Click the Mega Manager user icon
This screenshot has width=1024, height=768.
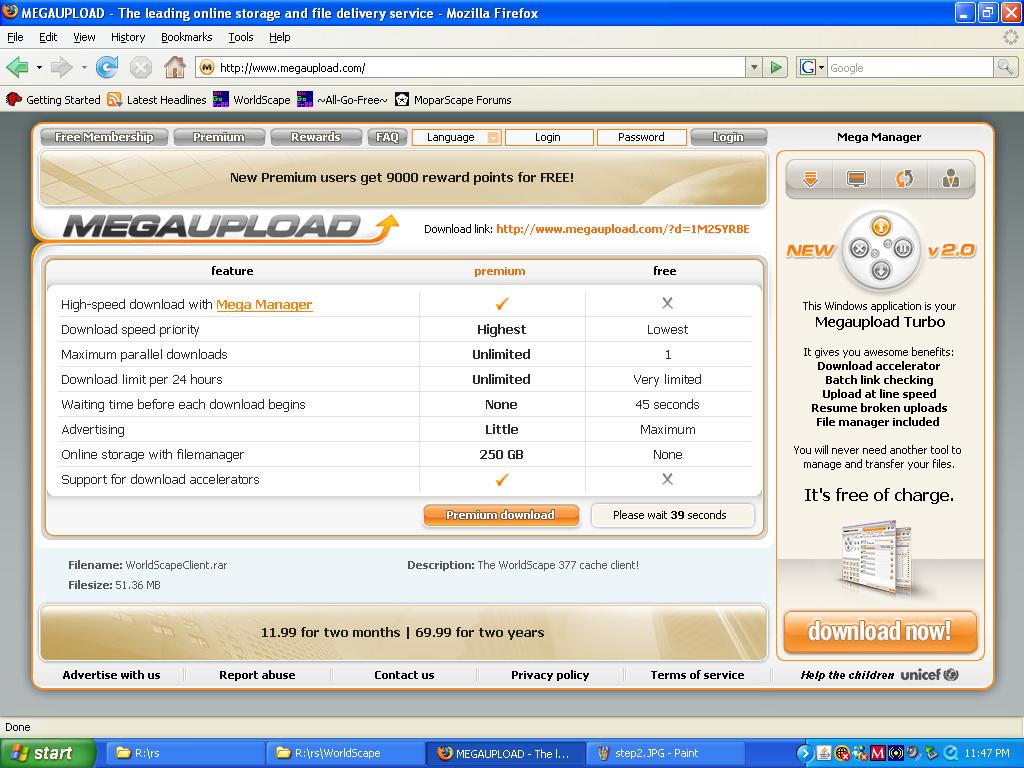click(x=951, y=178)
